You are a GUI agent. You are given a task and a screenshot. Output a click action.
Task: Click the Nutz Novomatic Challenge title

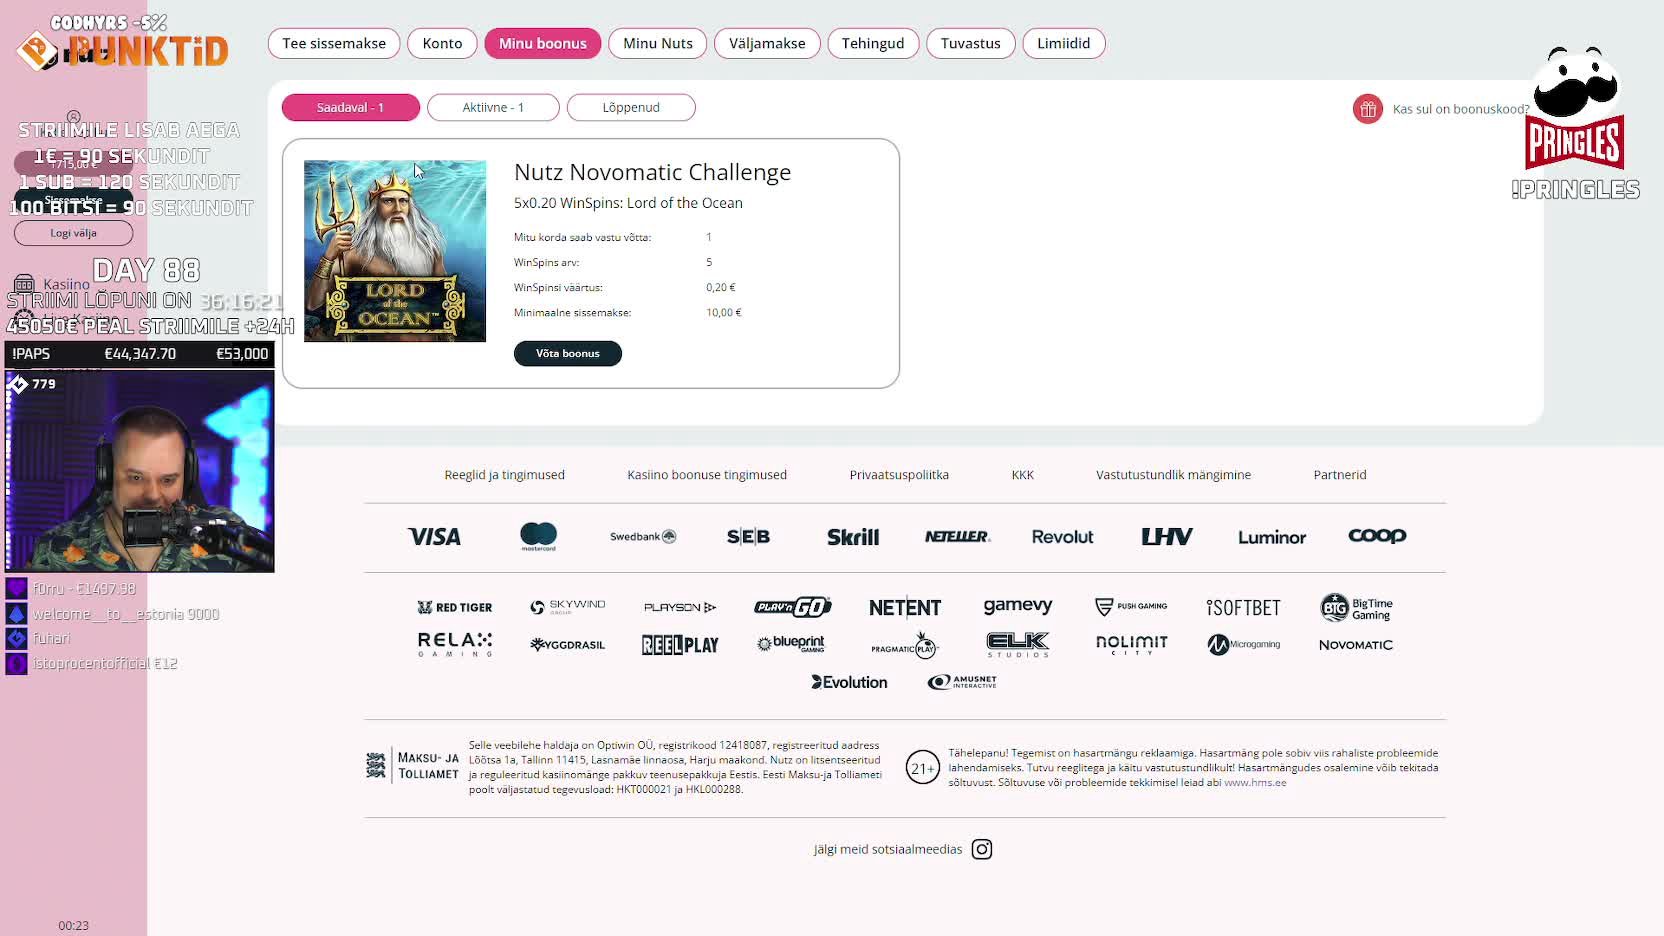(x=652, y=172)
